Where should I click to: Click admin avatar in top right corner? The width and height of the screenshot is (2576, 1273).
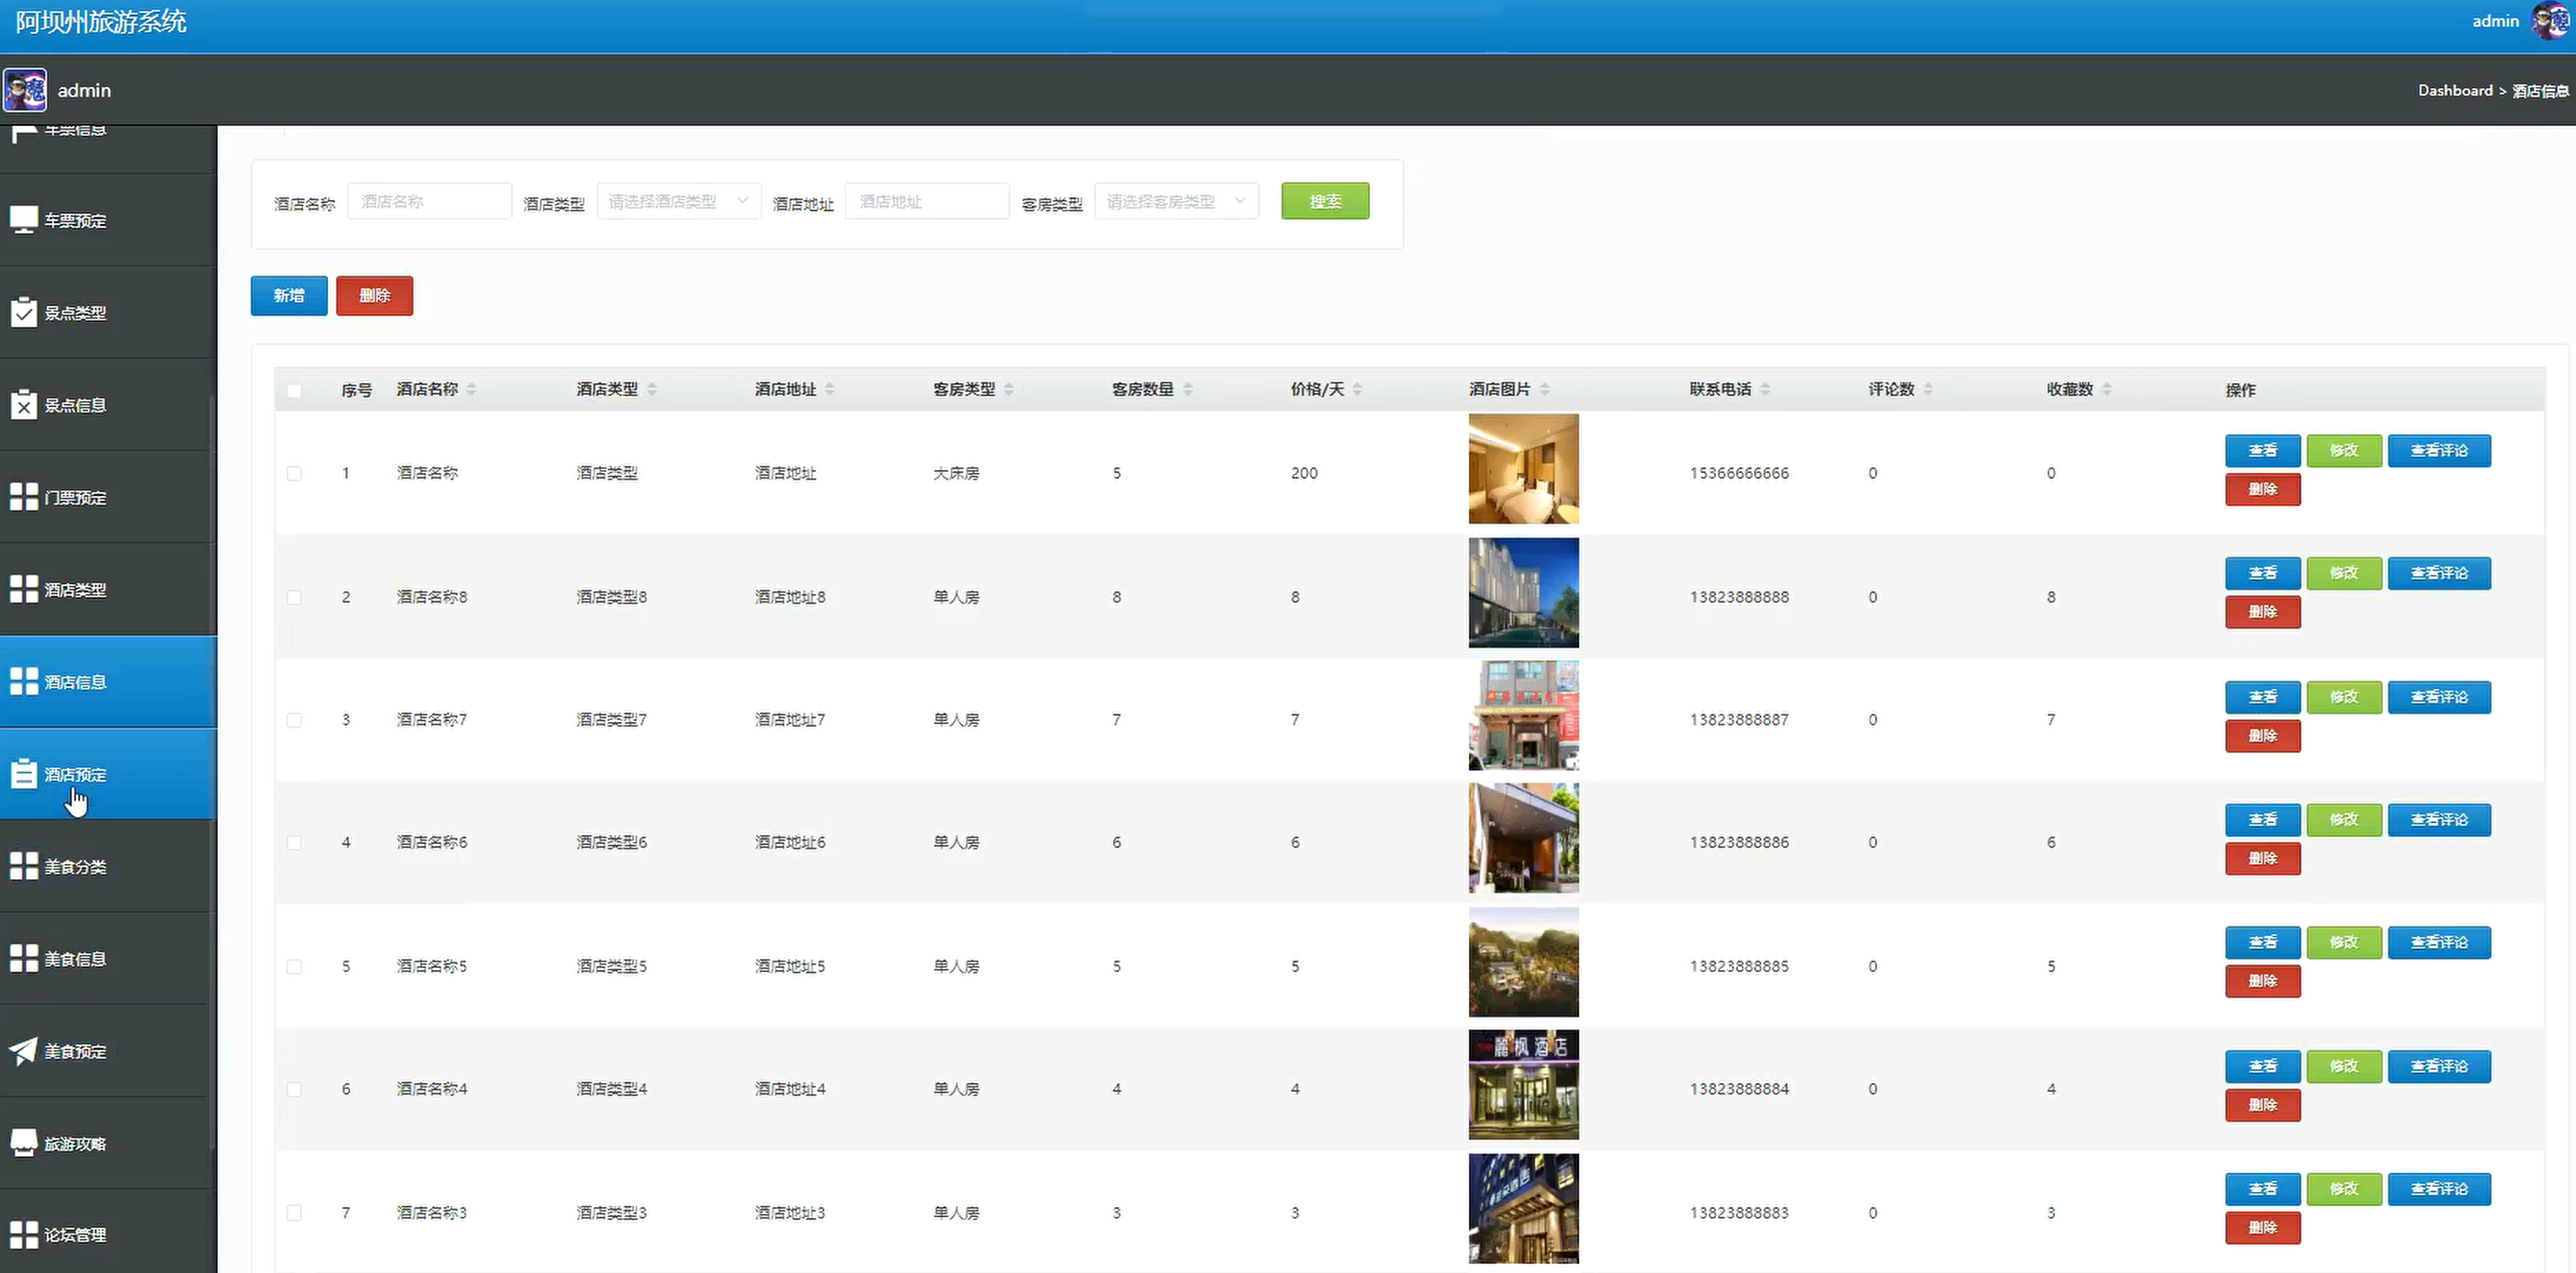pos(2548,21)
